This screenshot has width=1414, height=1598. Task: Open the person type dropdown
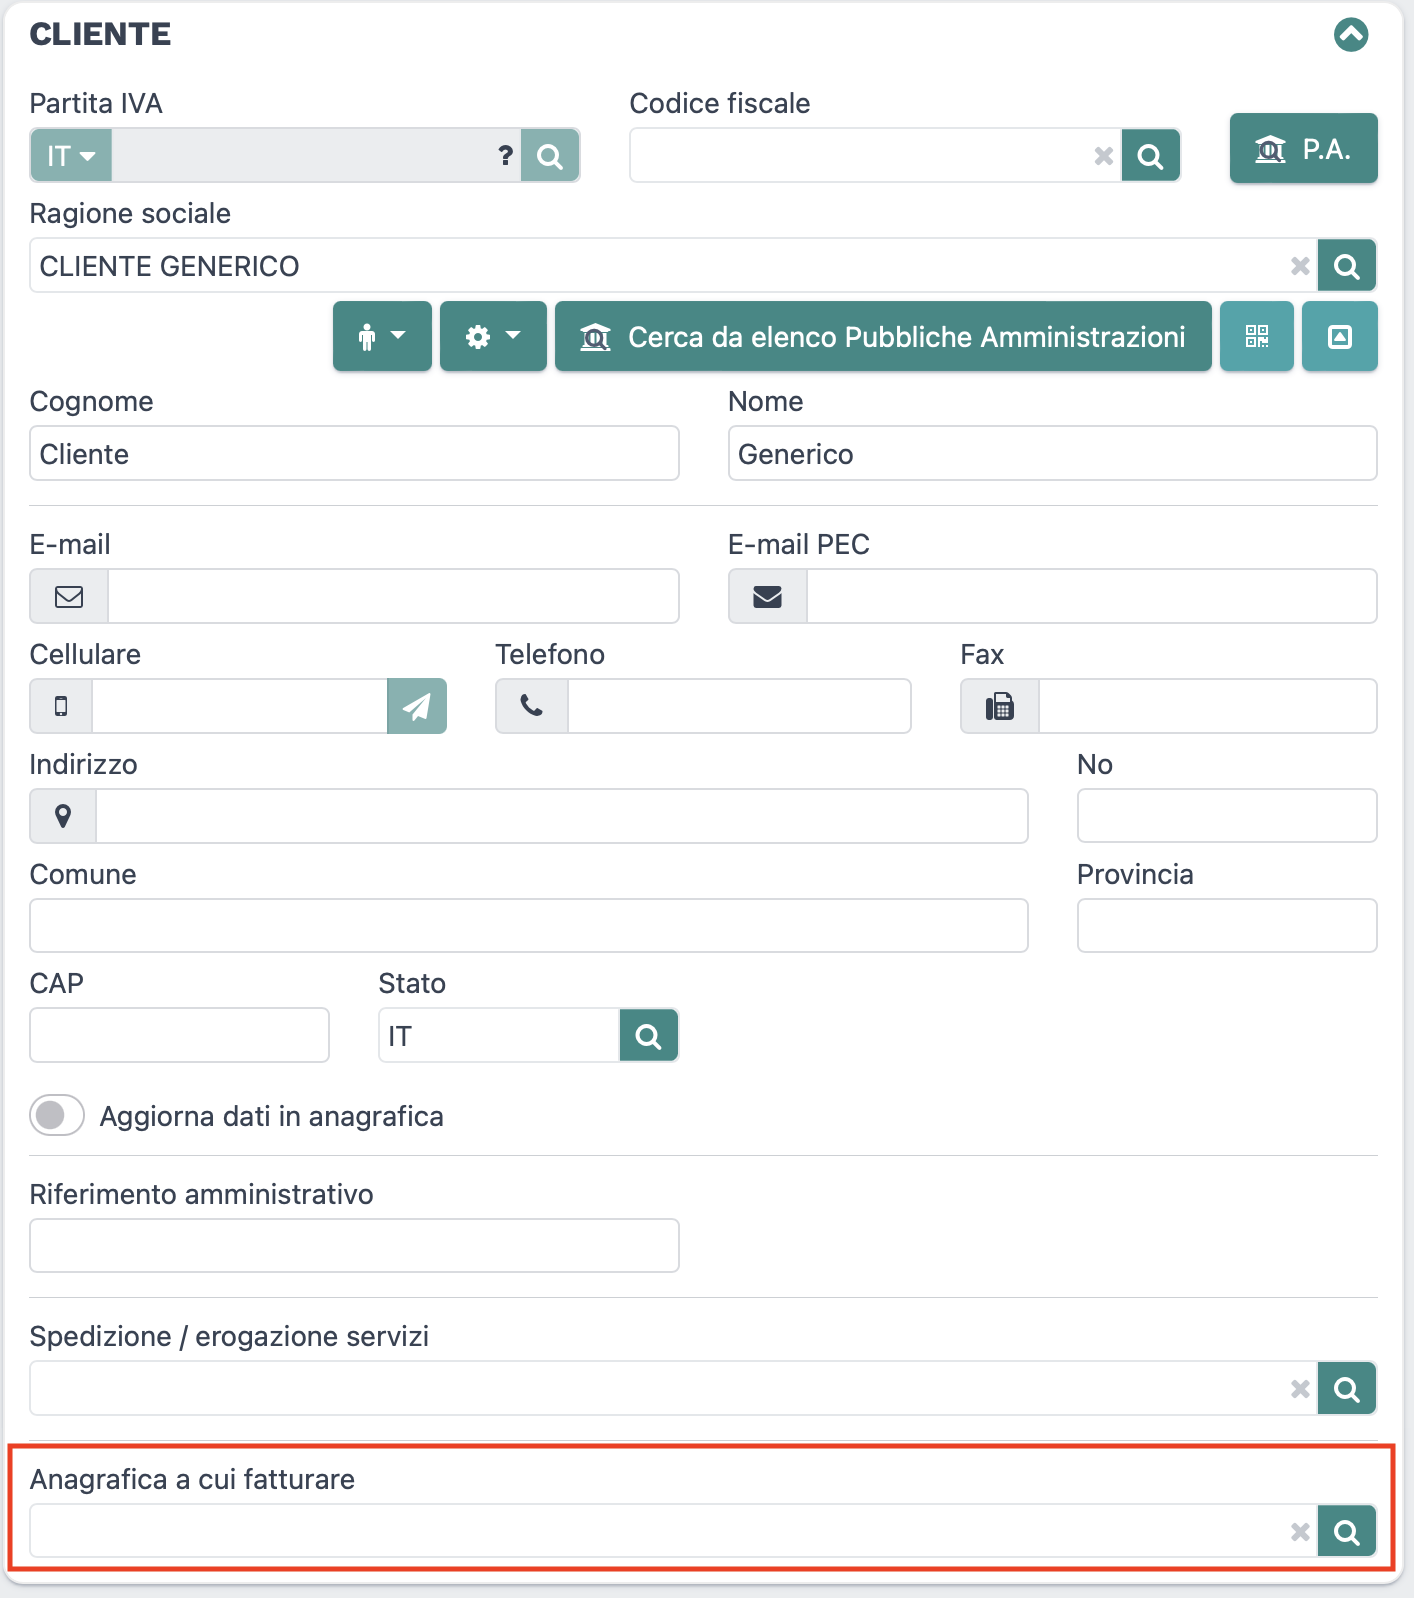tap(382, 337)
